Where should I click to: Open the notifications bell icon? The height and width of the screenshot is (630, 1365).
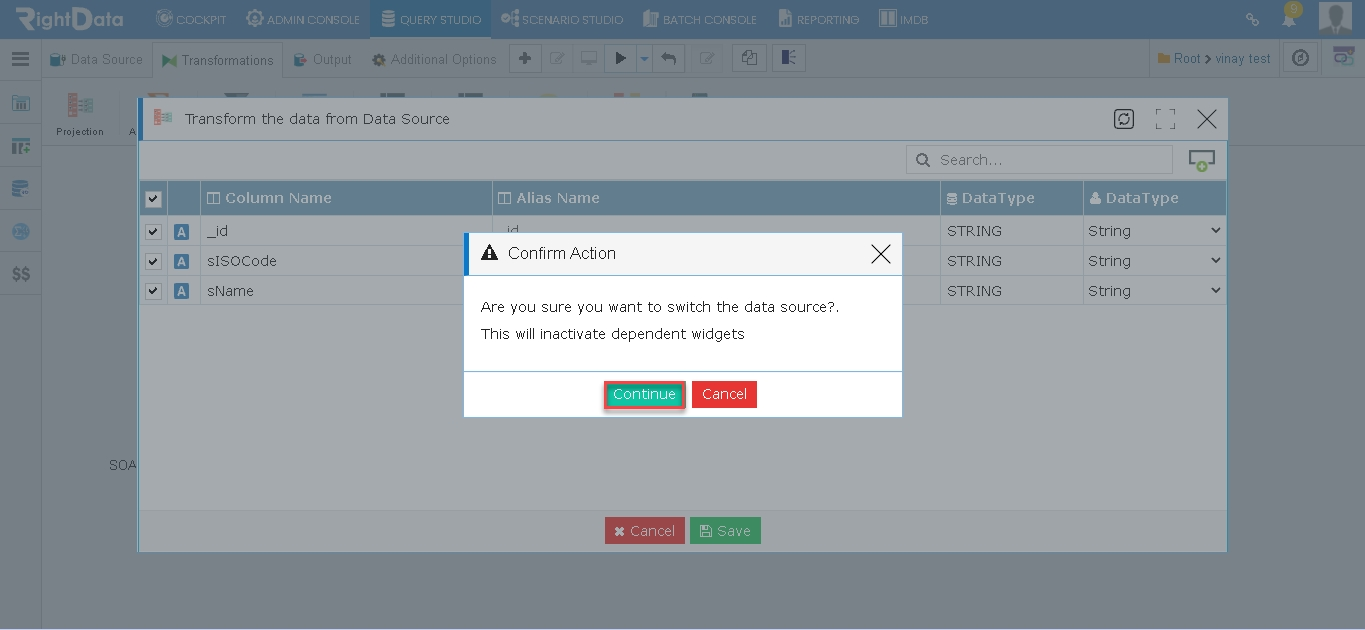[x=1290, y=18]
